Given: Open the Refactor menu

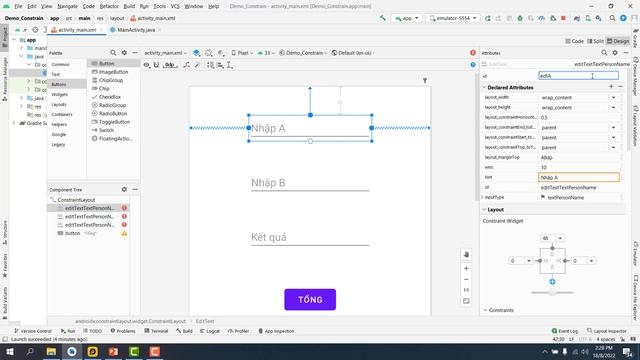Looking at the screenshot, I should coord(109,7).
